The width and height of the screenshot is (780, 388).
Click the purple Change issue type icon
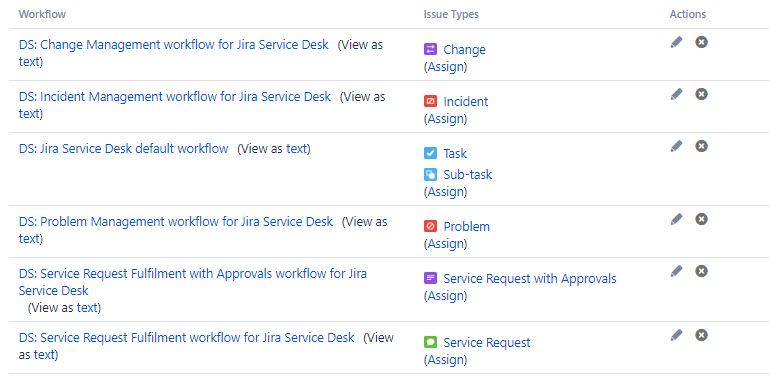click(x=430, y=49)
